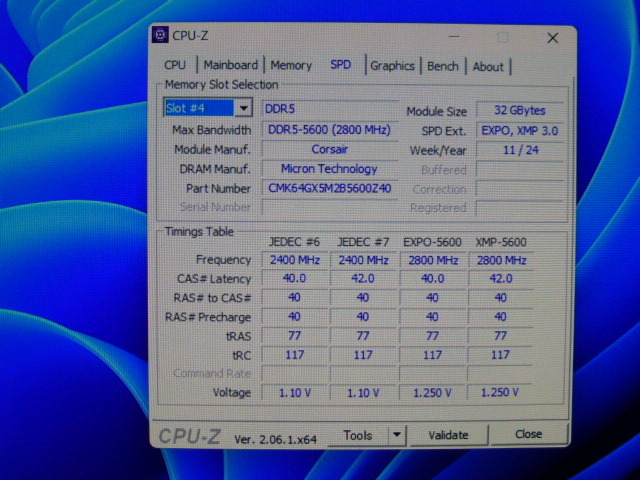Click the Close button at bottom

529,434
